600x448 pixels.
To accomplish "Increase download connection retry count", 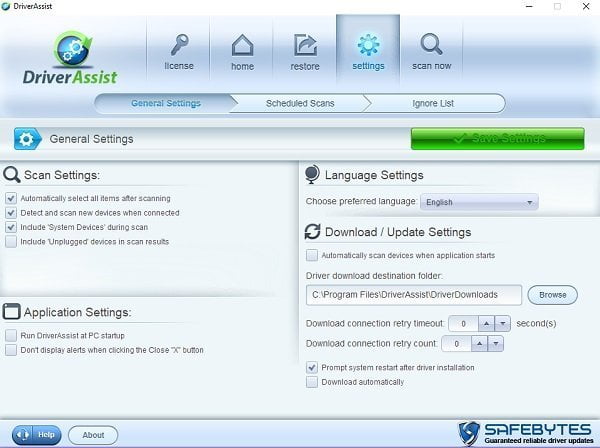I will pyautogui.click(x=479, y=344).
